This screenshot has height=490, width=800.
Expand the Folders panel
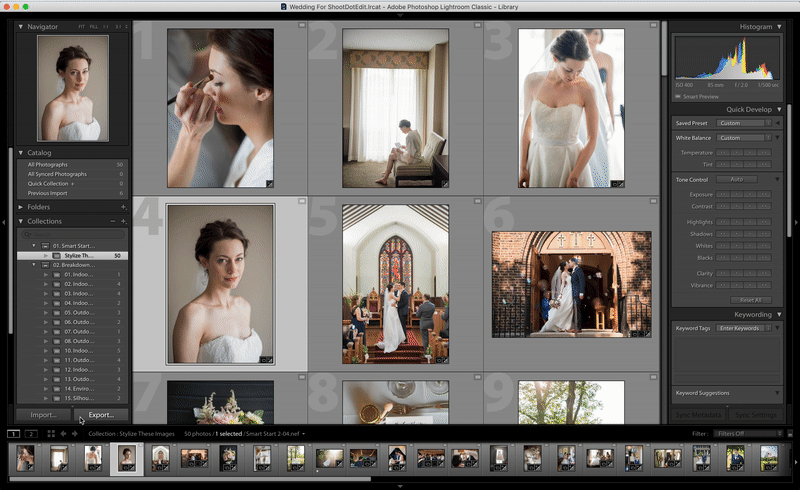21,207
